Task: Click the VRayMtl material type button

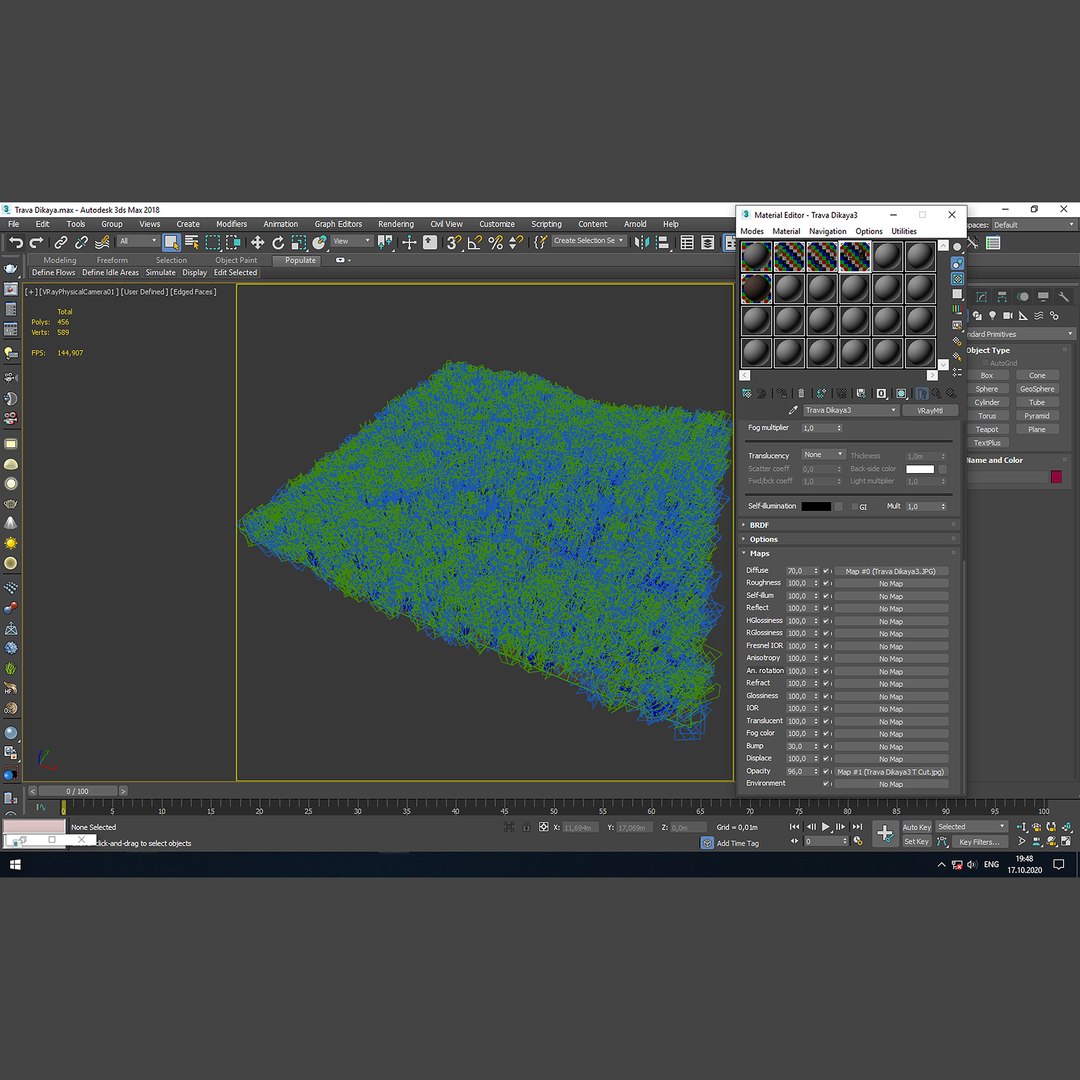Action: [x=930, y=411]
